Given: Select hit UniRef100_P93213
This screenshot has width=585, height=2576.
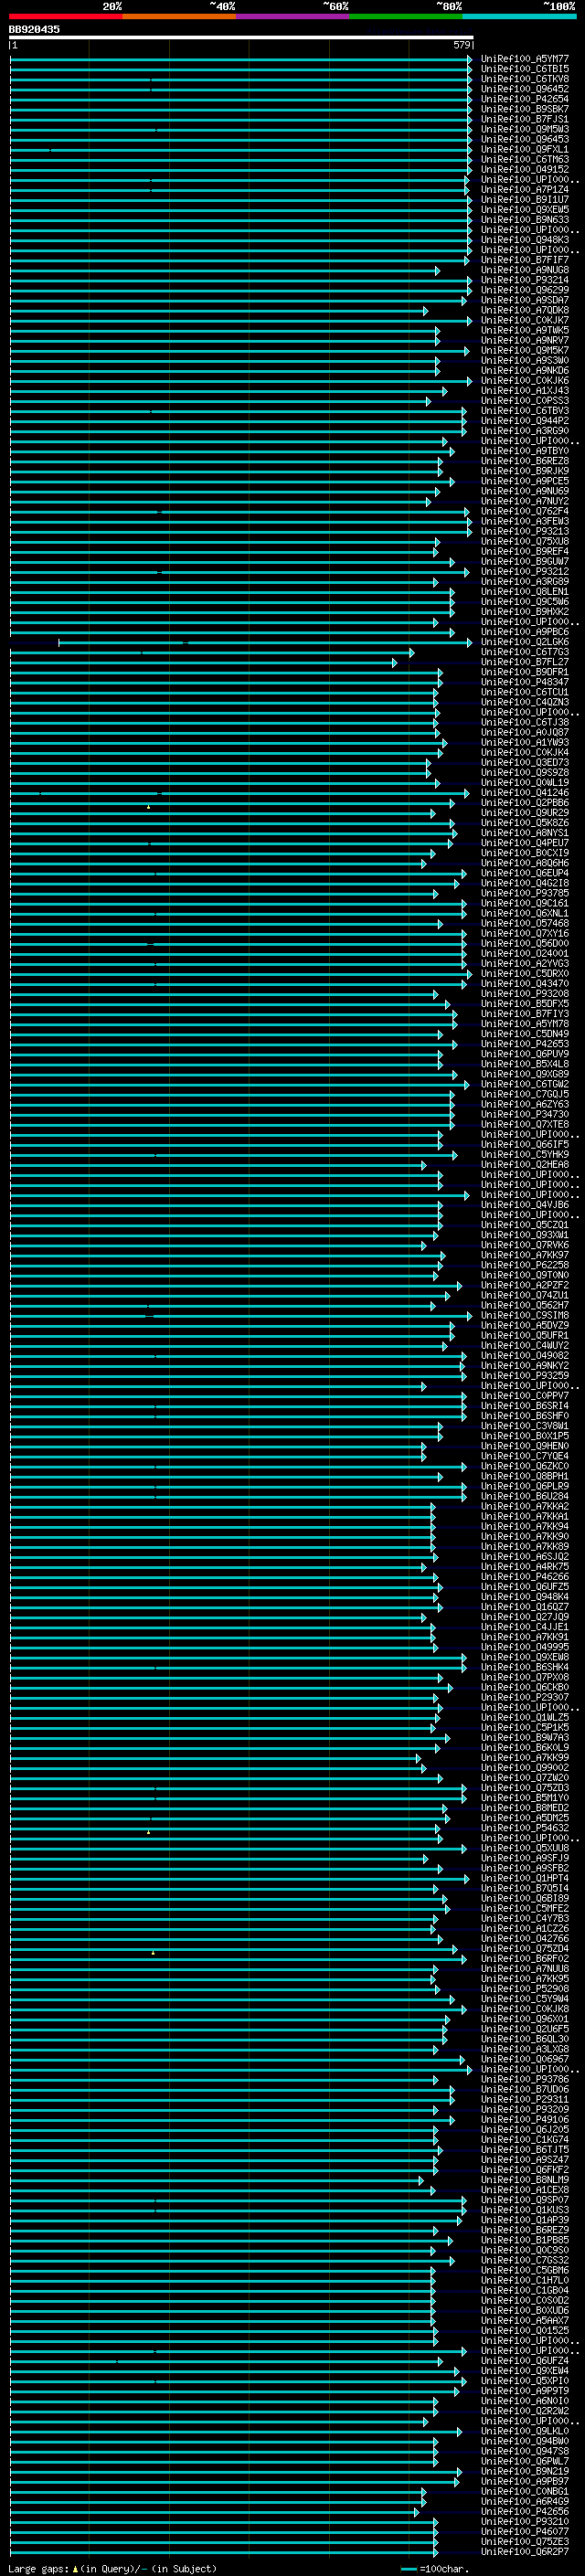Looking at the screenshot, I should click(525, 531).
